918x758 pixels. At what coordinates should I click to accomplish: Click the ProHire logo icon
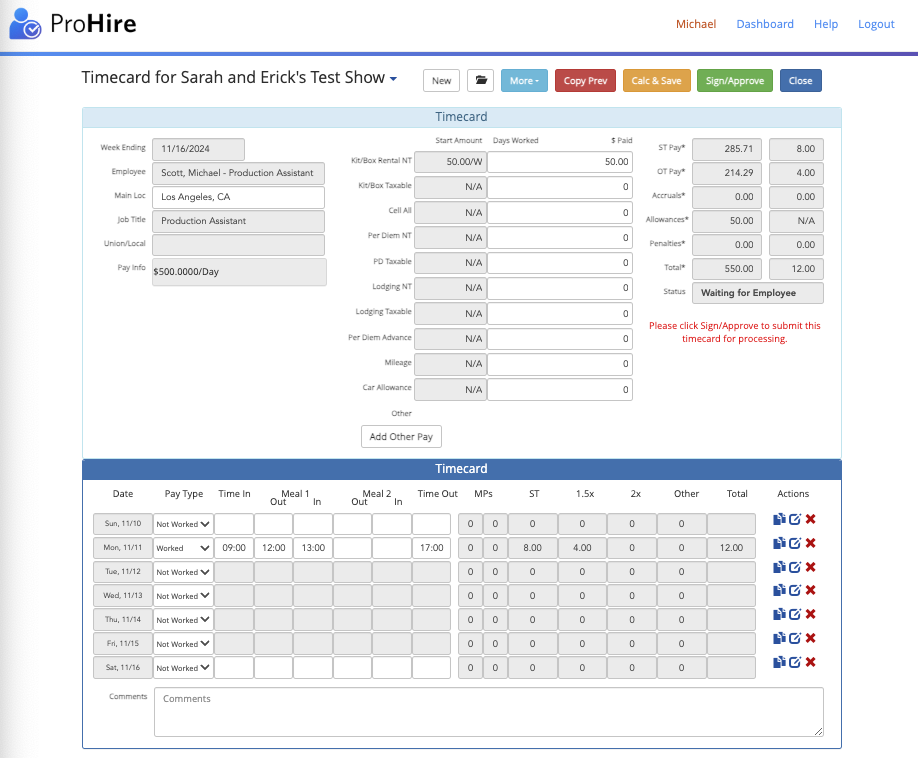(x=25, y=23)
